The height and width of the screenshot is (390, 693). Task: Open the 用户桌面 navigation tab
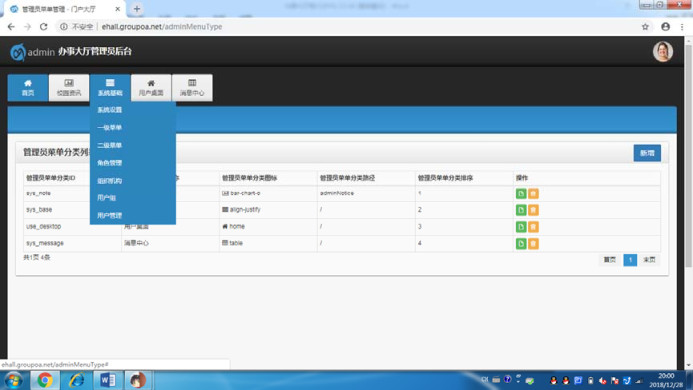tap(151, 88)
